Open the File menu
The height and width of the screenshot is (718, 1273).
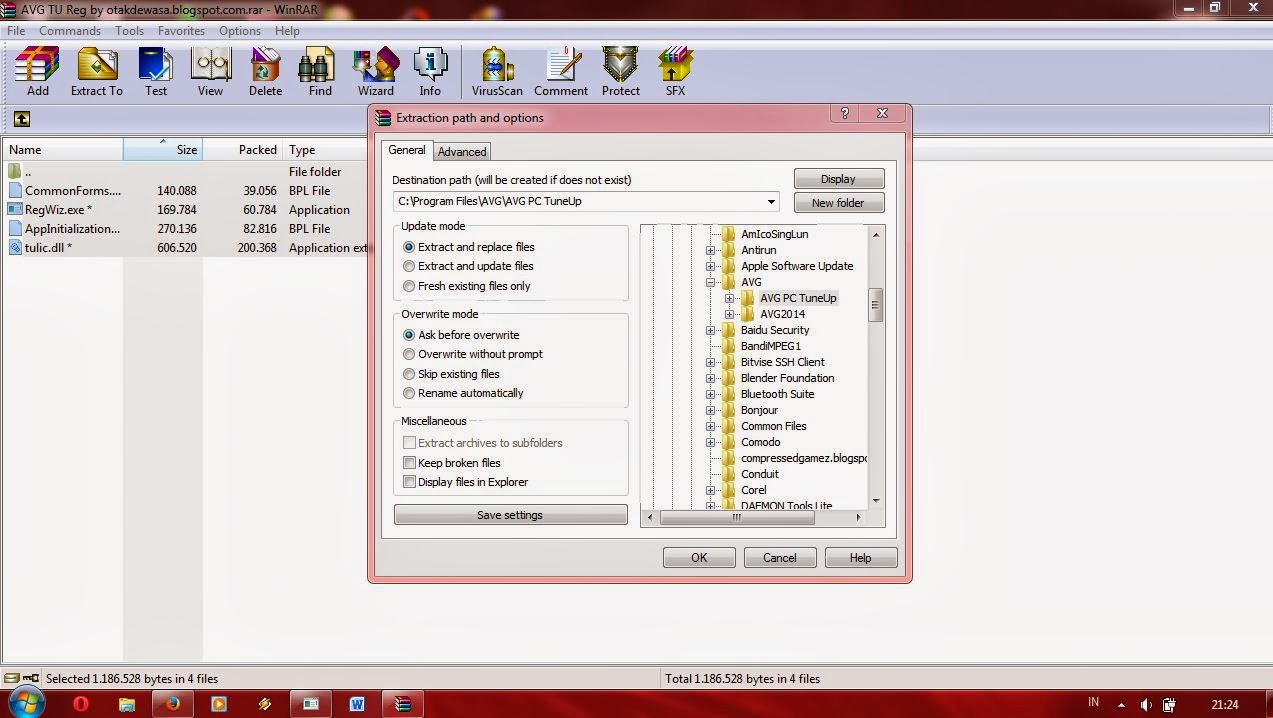coord(16,31)
